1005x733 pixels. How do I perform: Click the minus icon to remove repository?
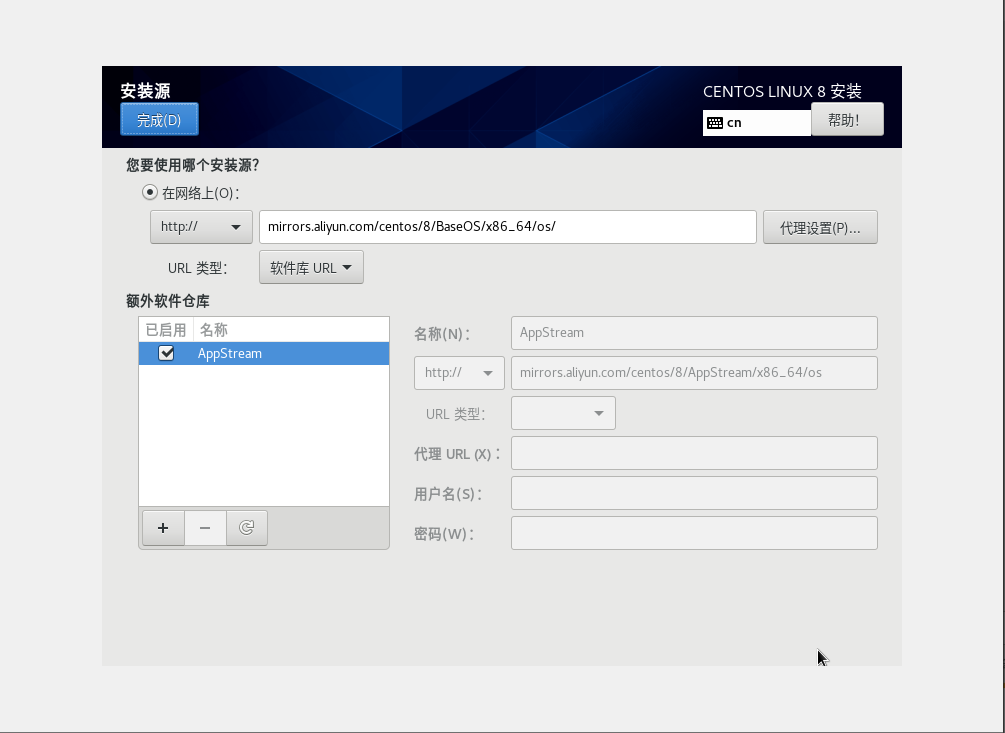pos(205,527)
